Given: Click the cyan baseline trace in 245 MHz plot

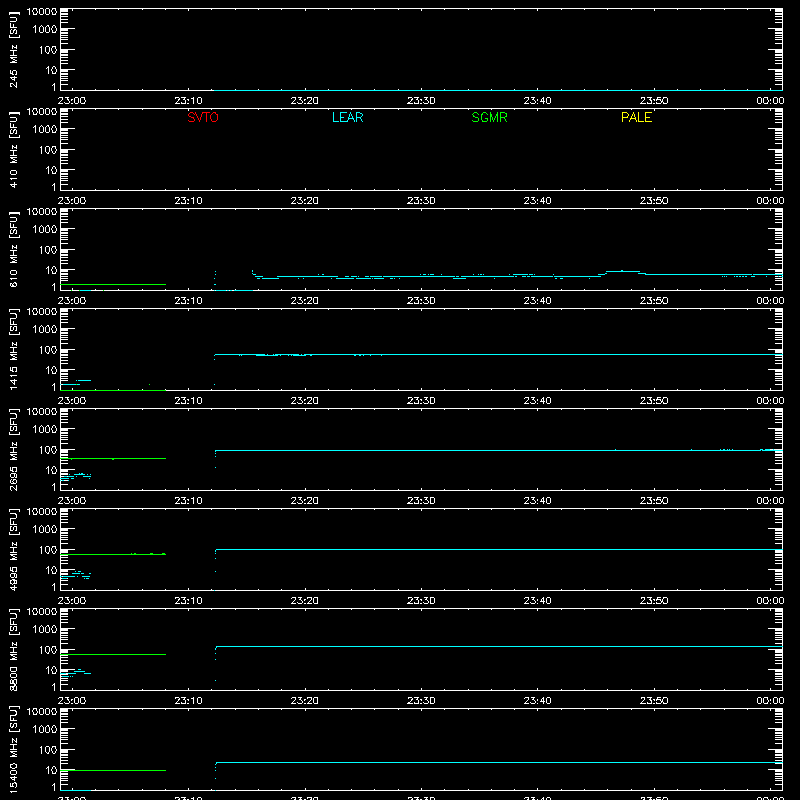Looking at the screenshot, I should pos(498,90).
